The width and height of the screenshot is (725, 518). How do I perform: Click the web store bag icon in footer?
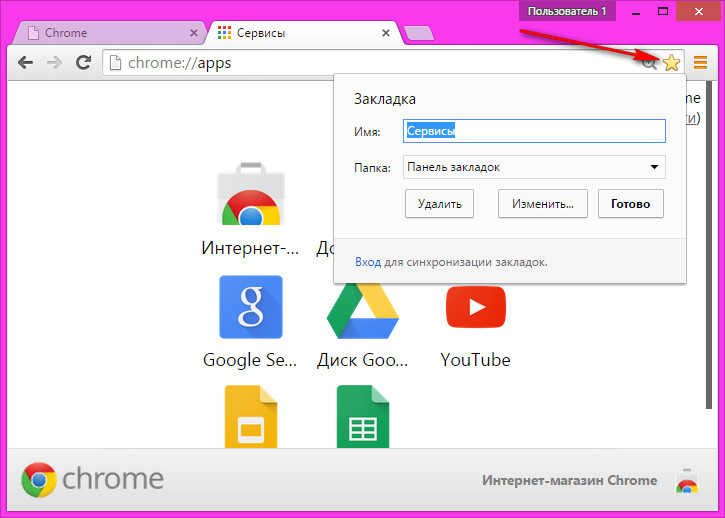point(687,481)
